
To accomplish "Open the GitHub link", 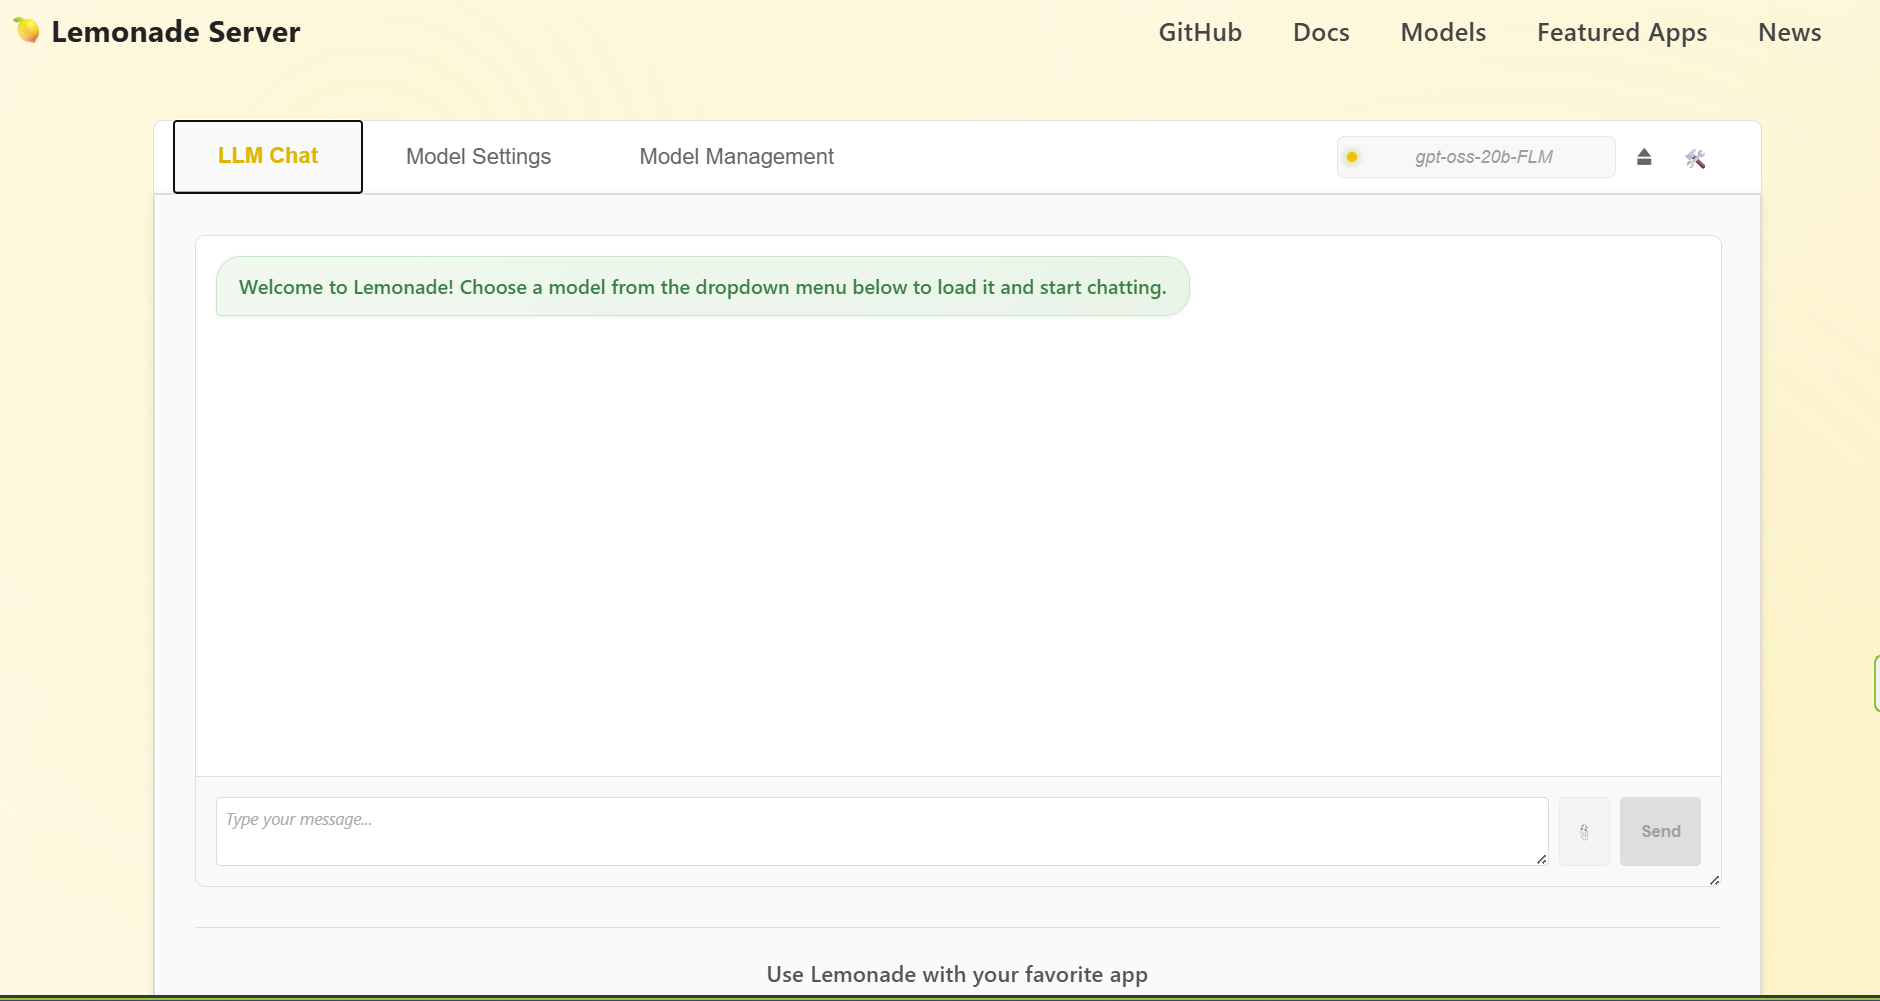I will point(1200,32).
